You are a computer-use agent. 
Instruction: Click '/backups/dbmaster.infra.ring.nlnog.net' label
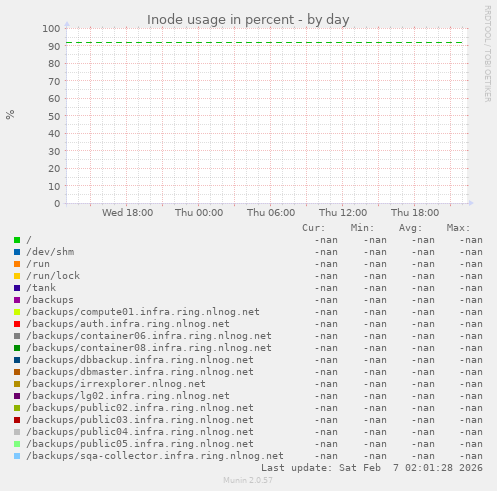coord(140,372)
